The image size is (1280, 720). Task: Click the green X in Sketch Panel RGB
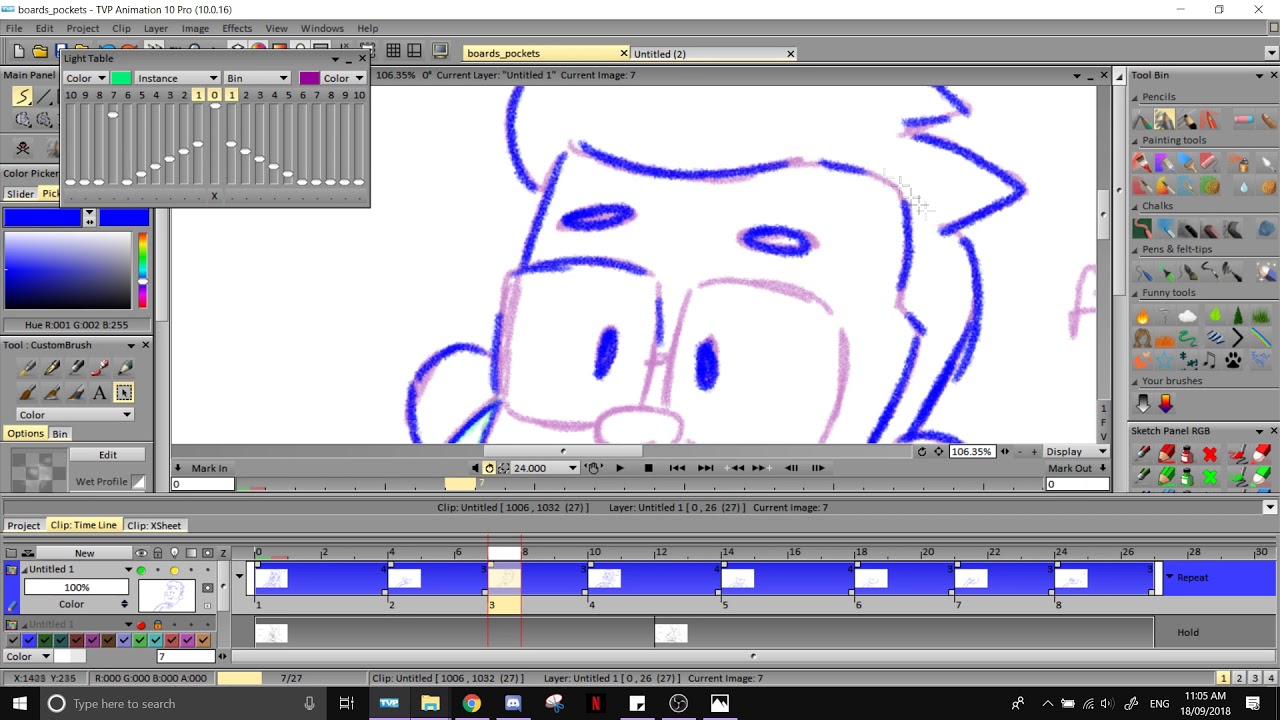[x=1210, y=476]
